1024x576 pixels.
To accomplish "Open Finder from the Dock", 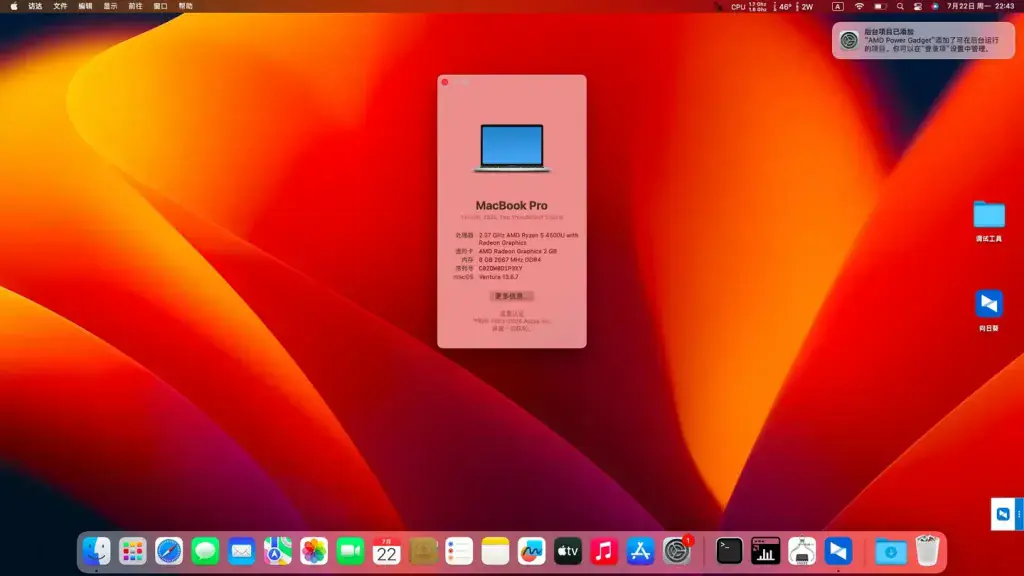I will pos(97,552).
